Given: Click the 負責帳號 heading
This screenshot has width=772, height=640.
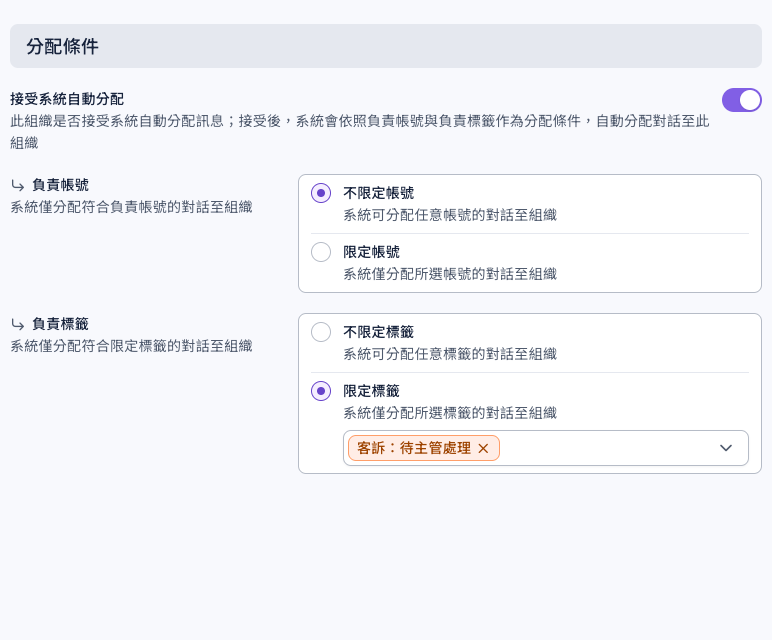Looking at the screenshot, I should coord(61,185).
